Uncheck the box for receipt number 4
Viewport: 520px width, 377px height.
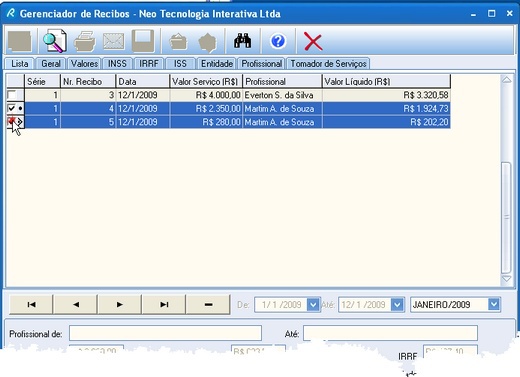[11, 108]
